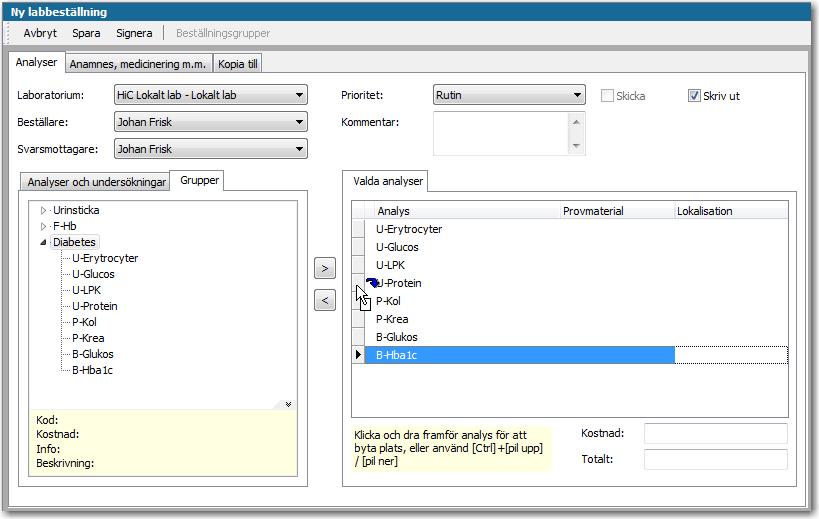The width and height of the screenshot is (819, 519).
Task: Expand the F-Hb group
Action: [x=43, y=226]
